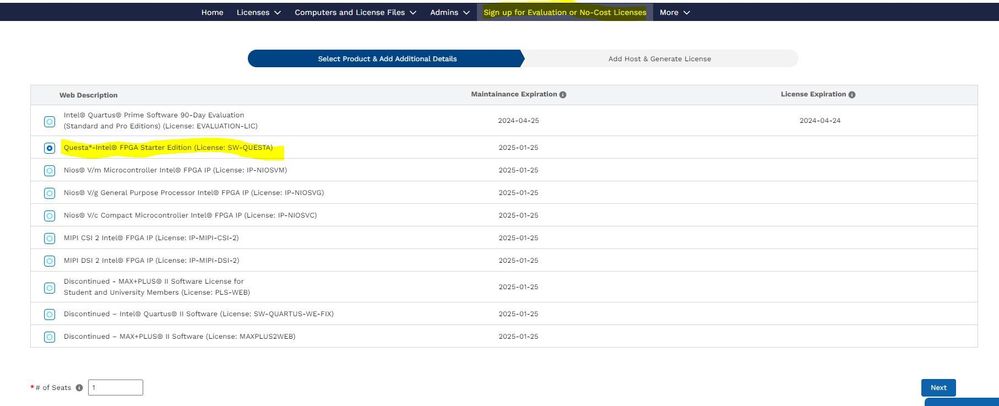Viewport: 999px width, 406px height.
Task: Click the Web Description column header
Action: [89, 95]
